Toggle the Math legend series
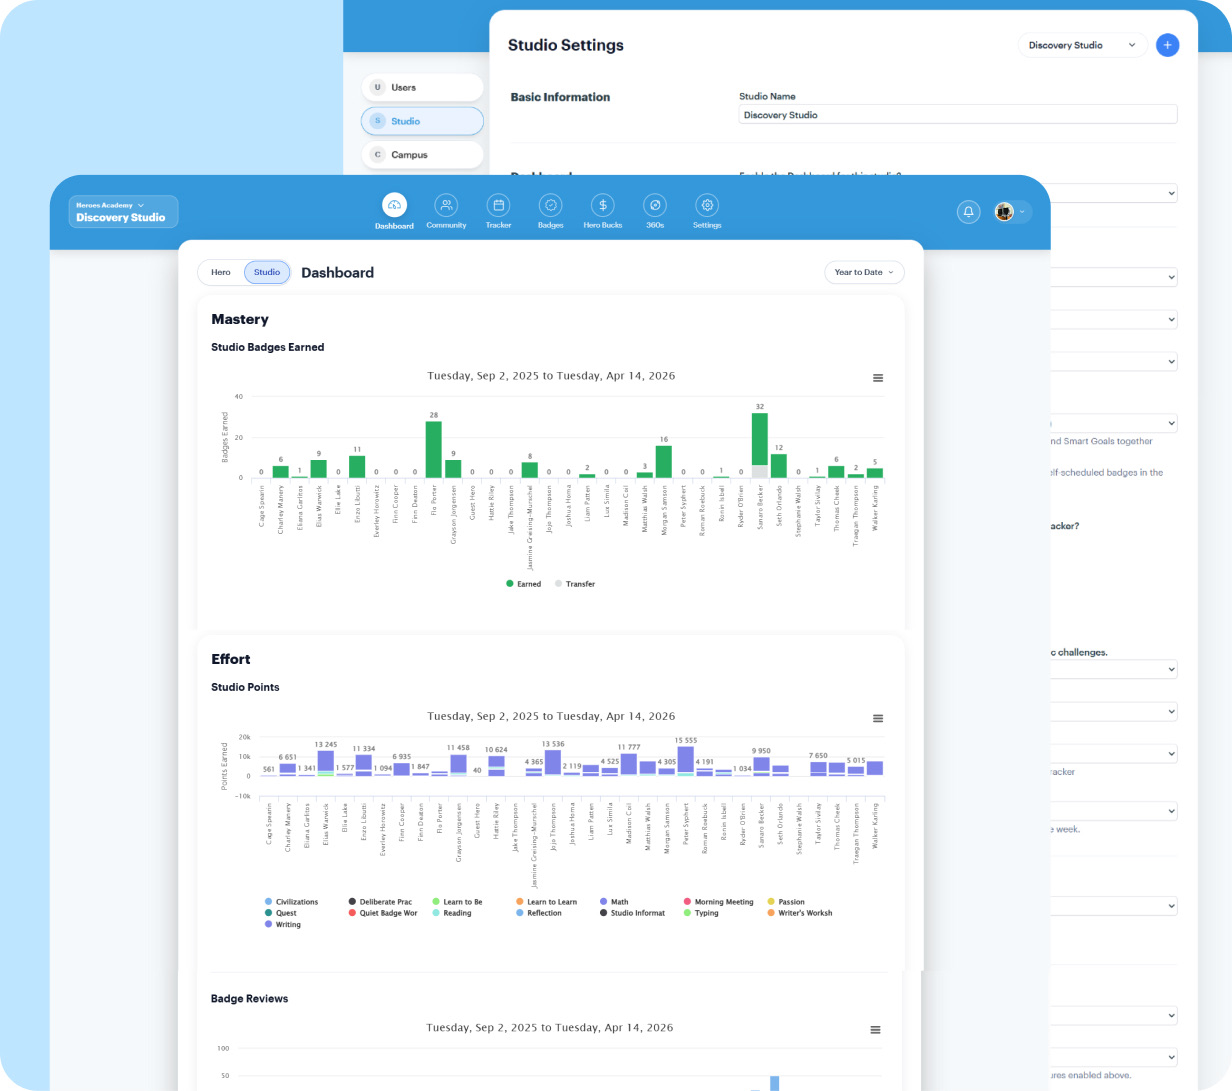This screenshot has height=1091, width=1232. click(614, 902)
